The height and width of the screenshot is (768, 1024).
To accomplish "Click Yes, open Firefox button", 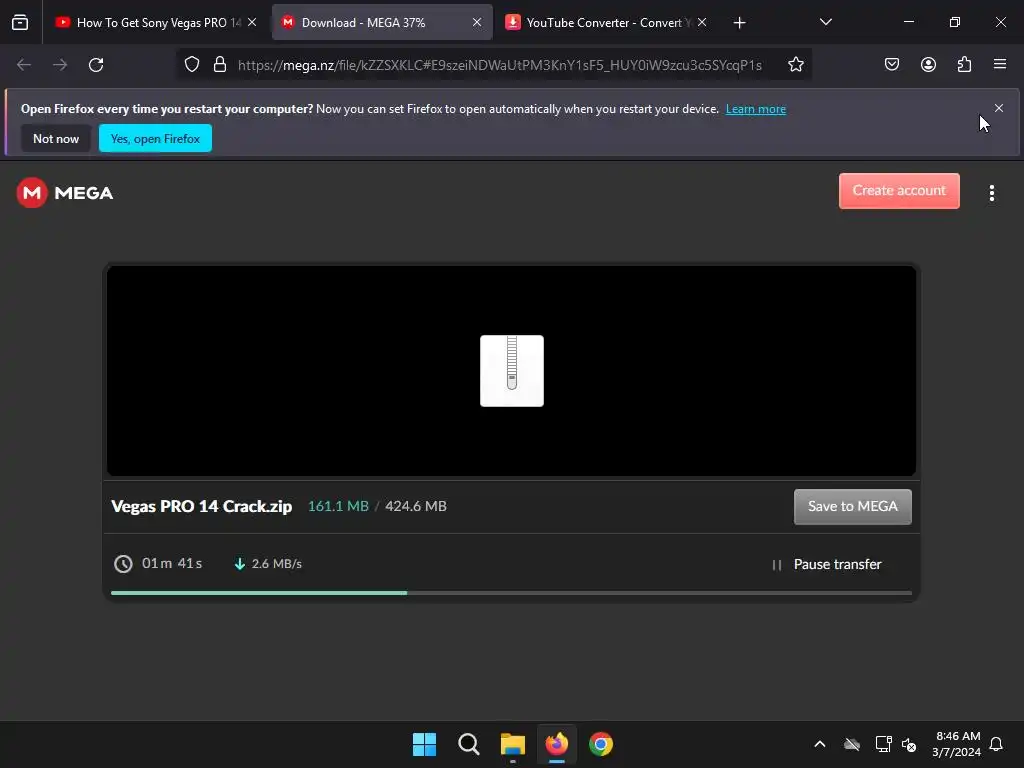I will (155, 138).
